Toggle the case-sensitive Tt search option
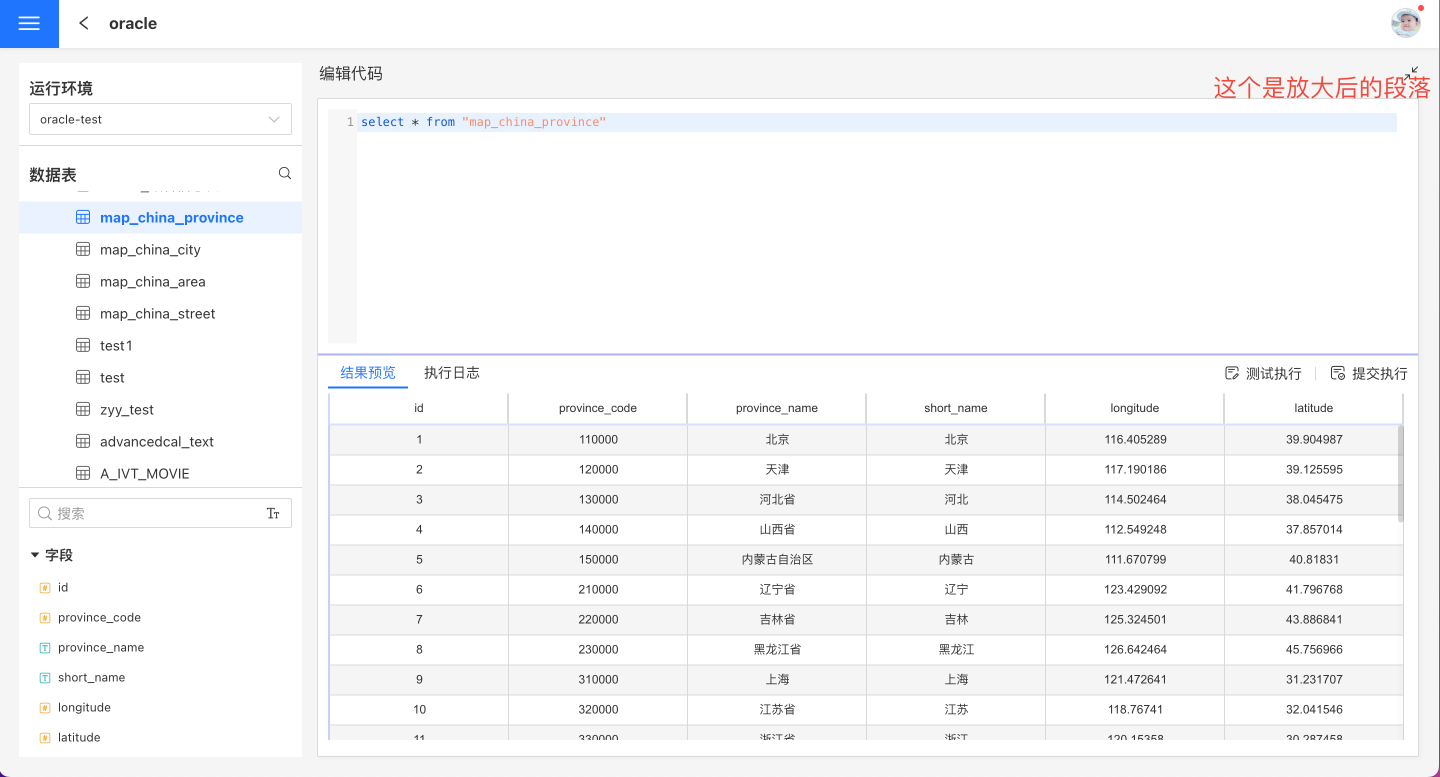Screen dimensions: 1440x777 click(273, 513)
